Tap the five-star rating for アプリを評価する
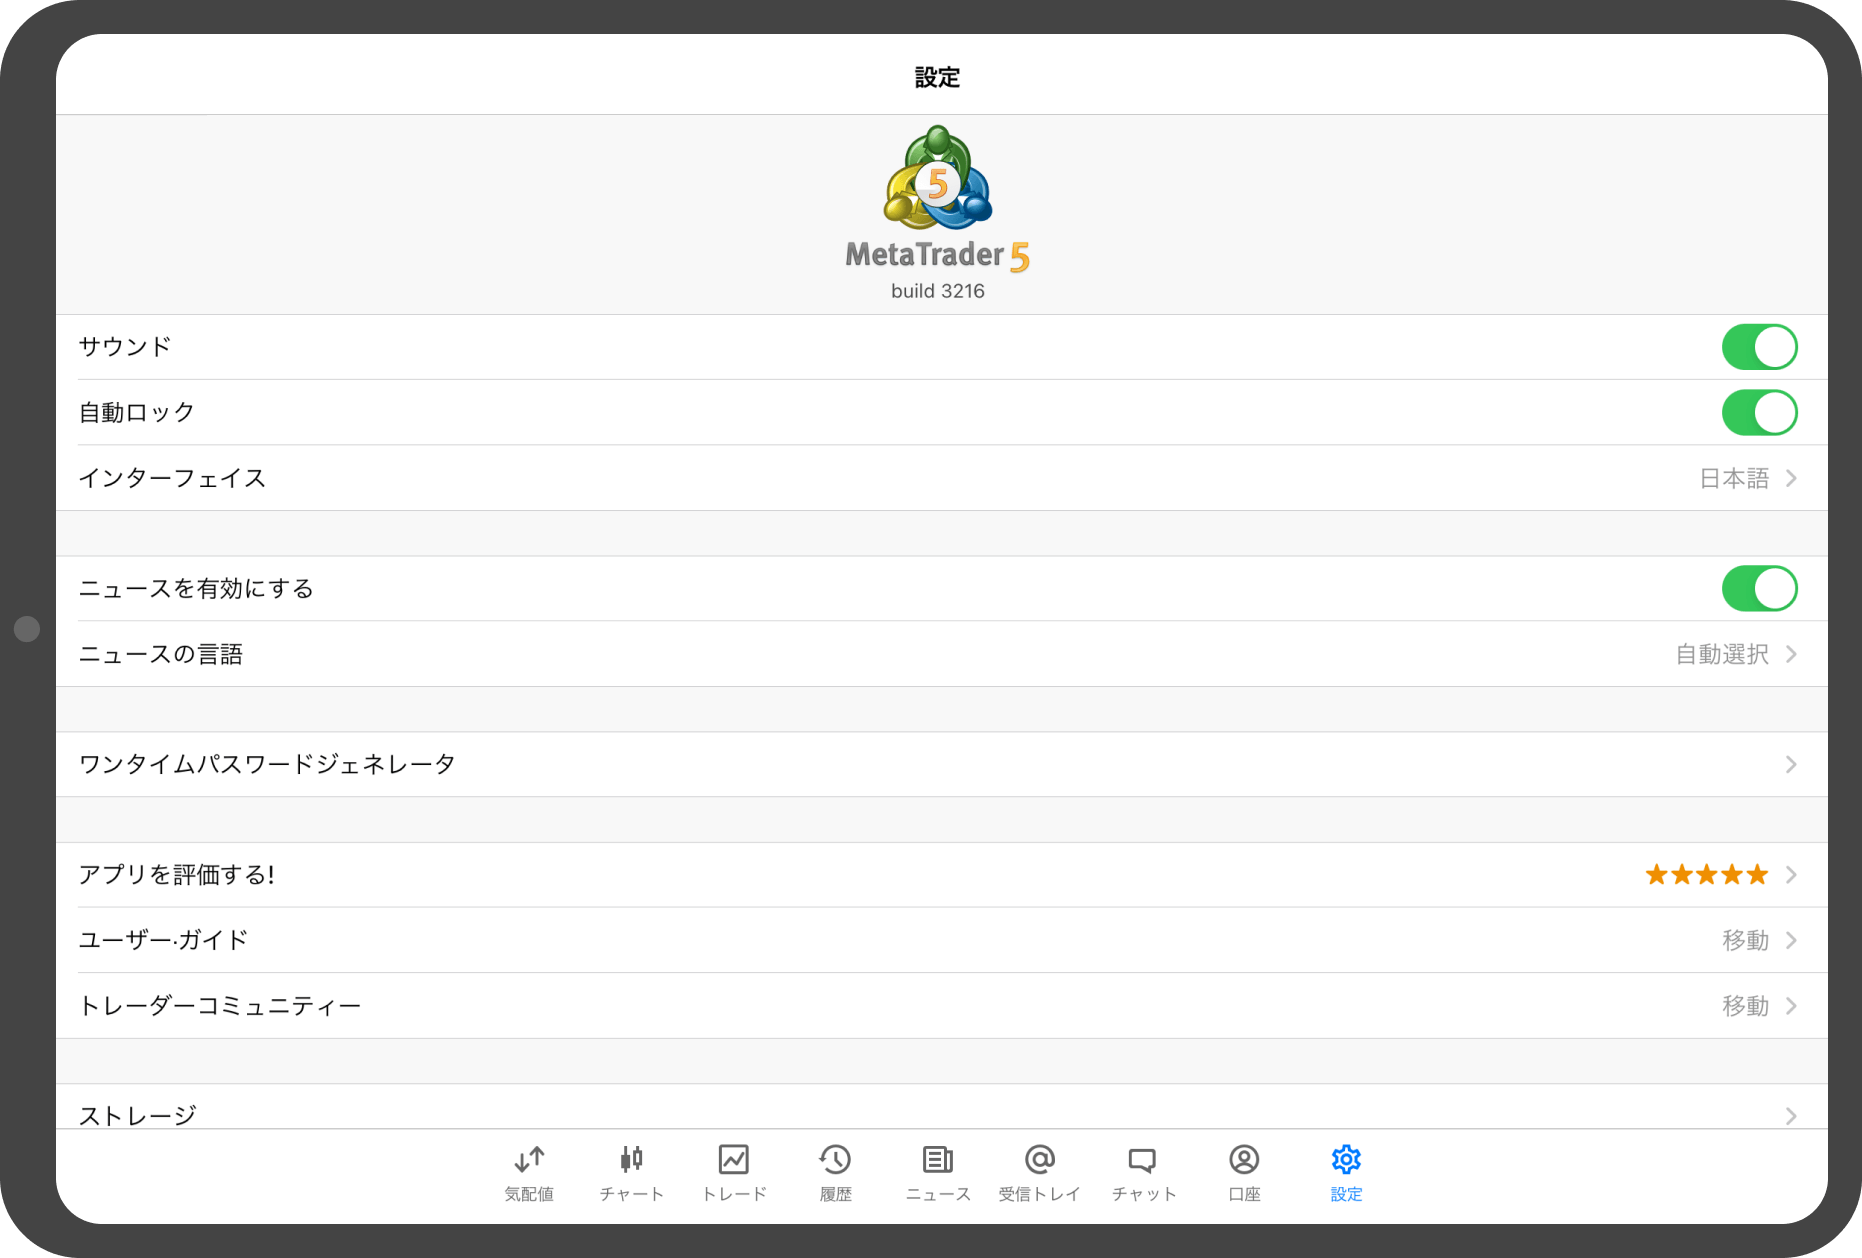Image resolution: width=1862 pixels, height=1258 pixels. point(1706,875)
